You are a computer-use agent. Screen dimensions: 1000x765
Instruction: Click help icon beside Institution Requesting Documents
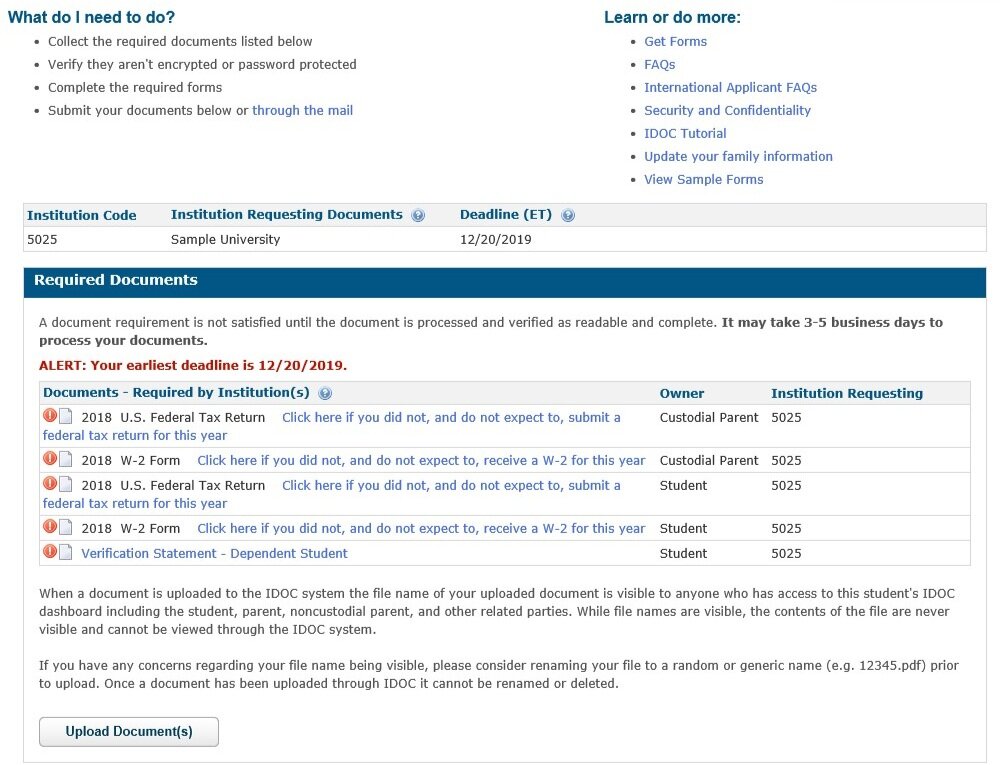(418, 215)
